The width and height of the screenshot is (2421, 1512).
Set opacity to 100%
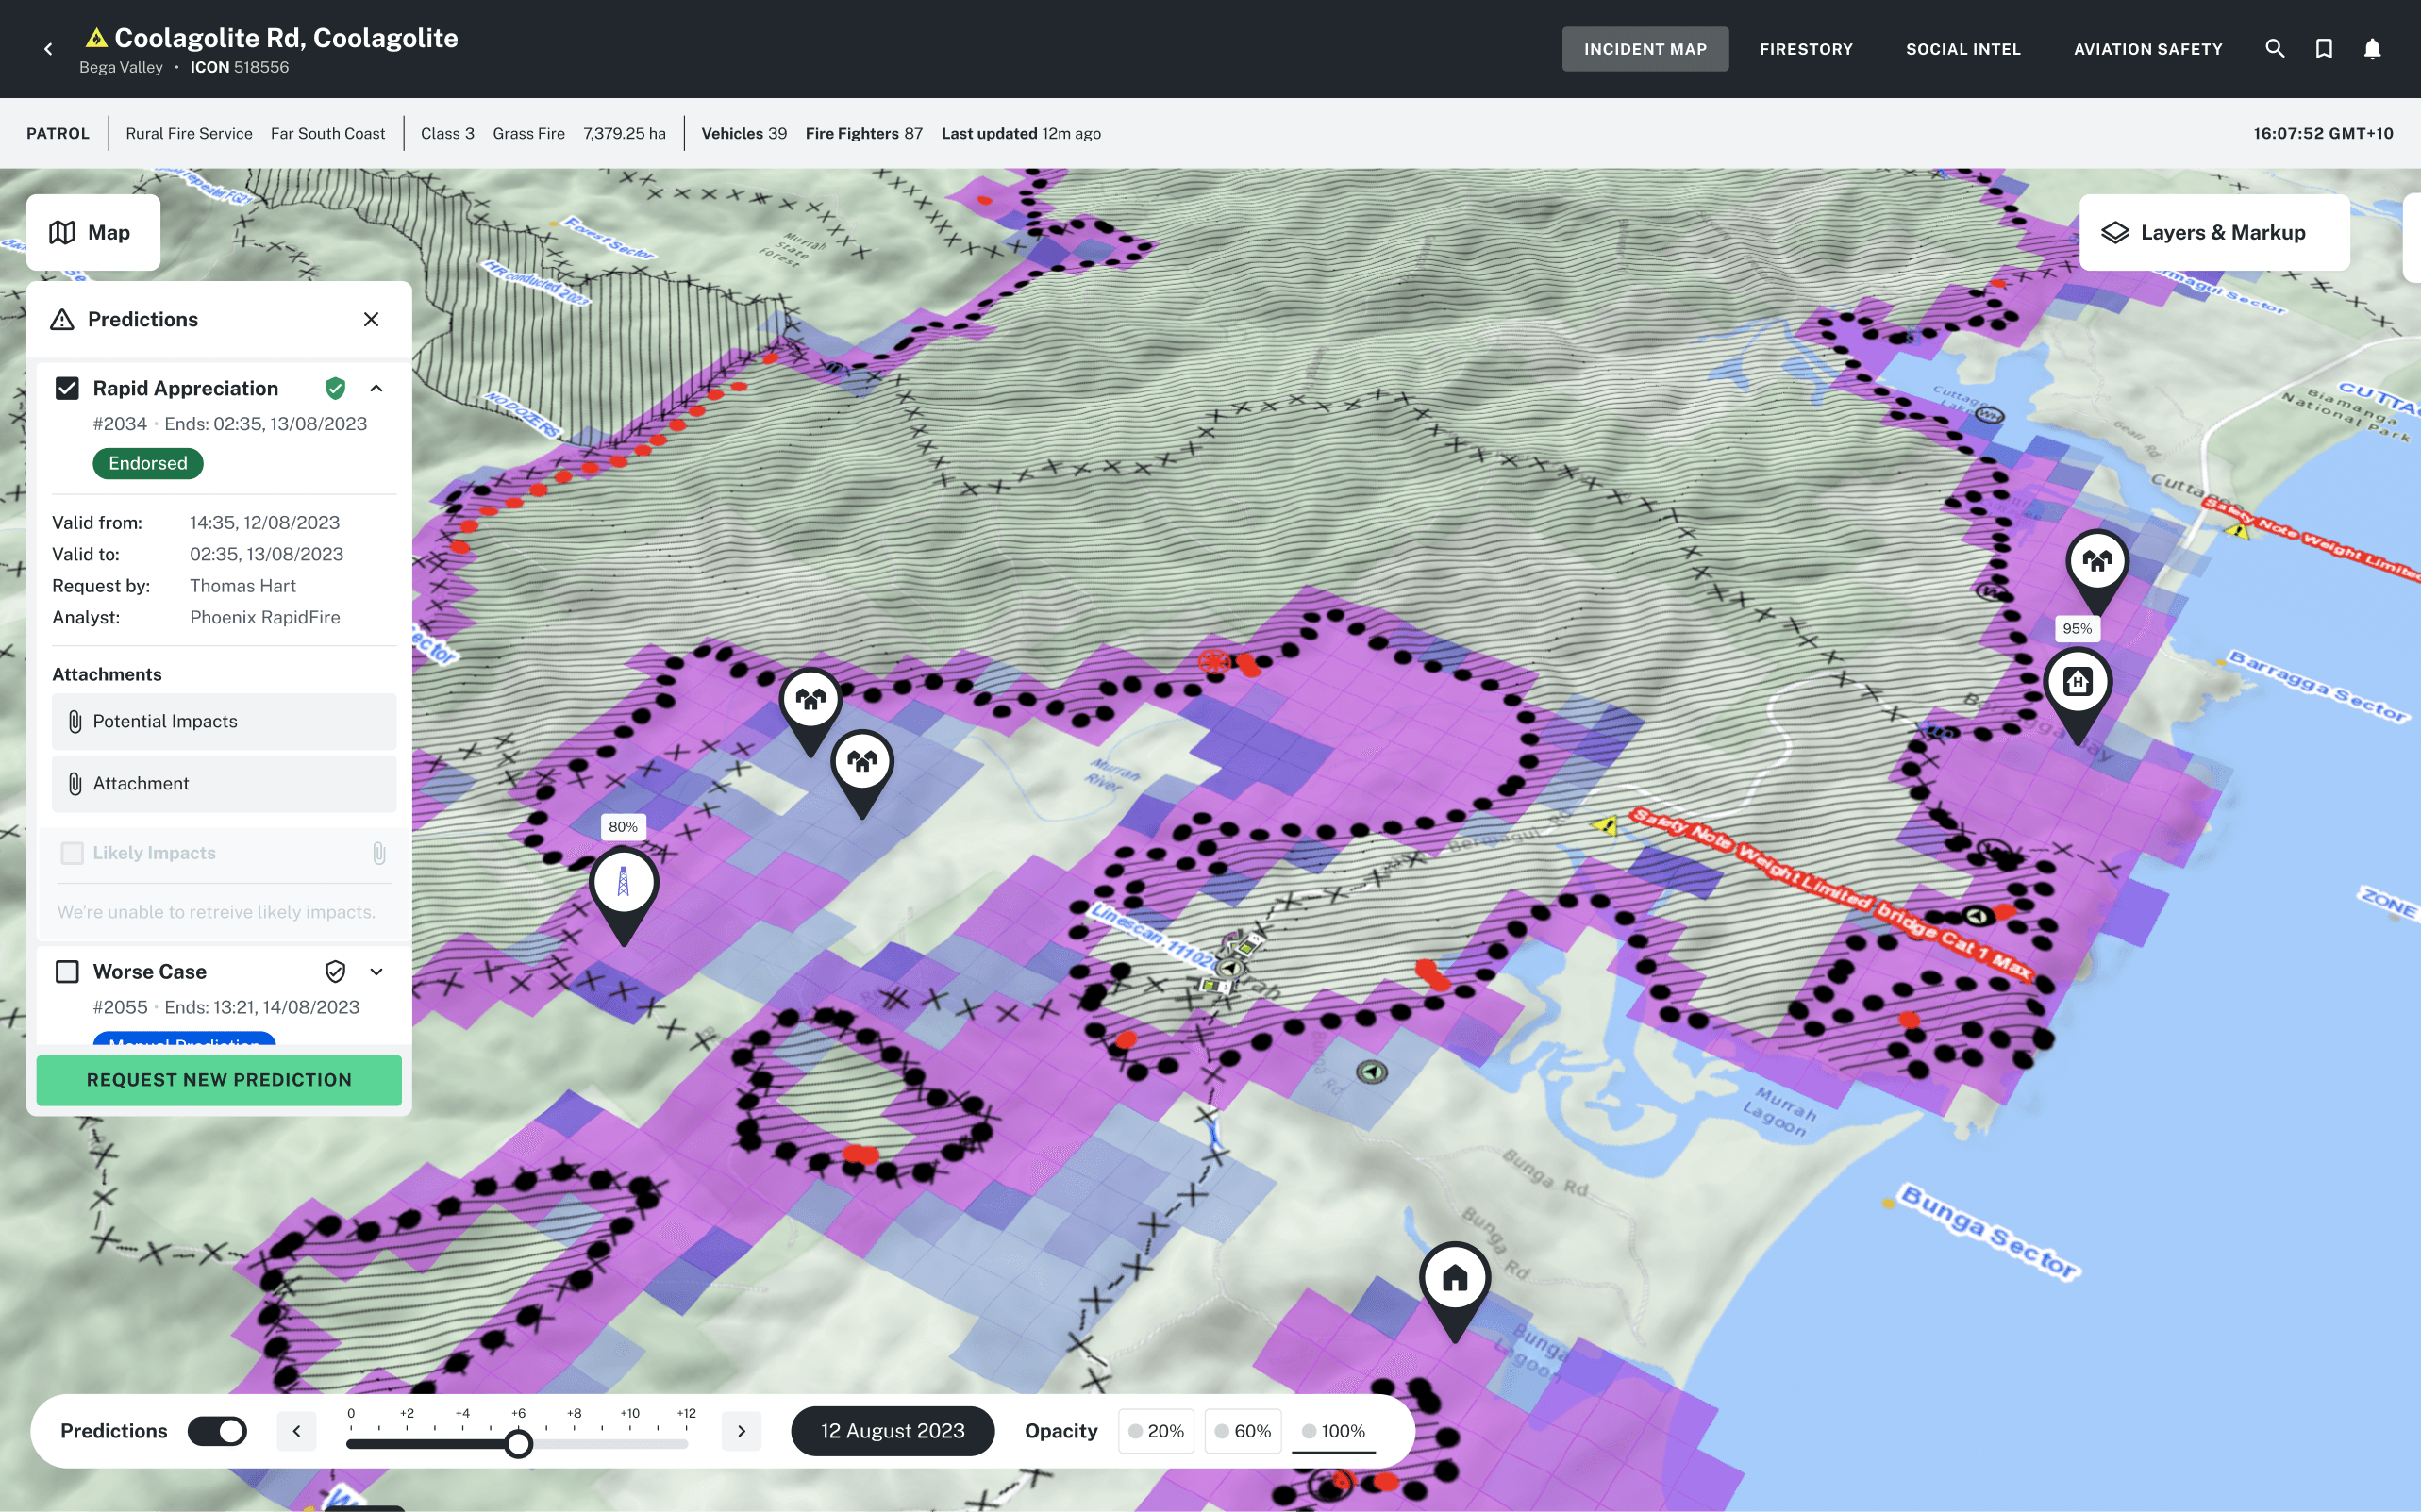1334,1431
